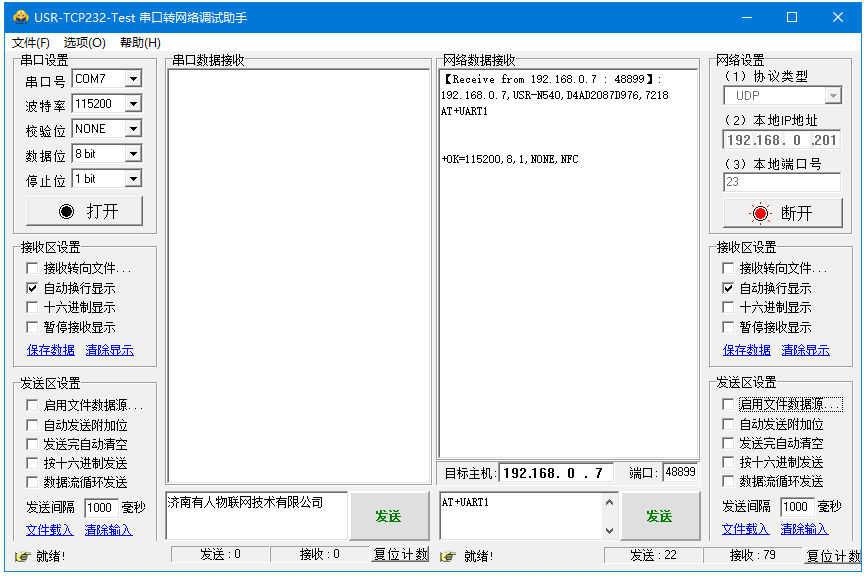Click 打开 to open the serial port

[x=84, y=211]
